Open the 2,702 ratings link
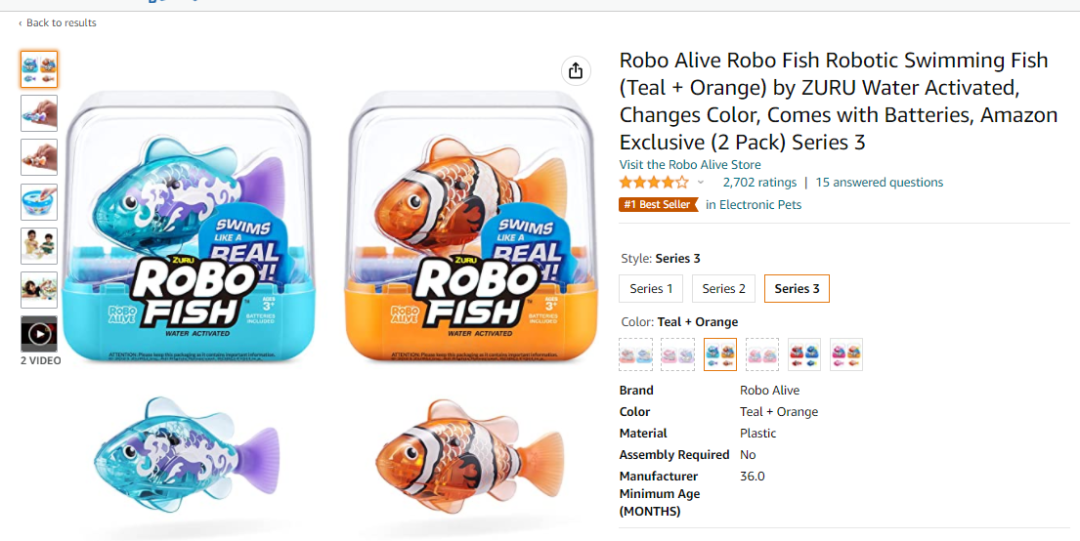1080x541 pixels. coord(759,182)
